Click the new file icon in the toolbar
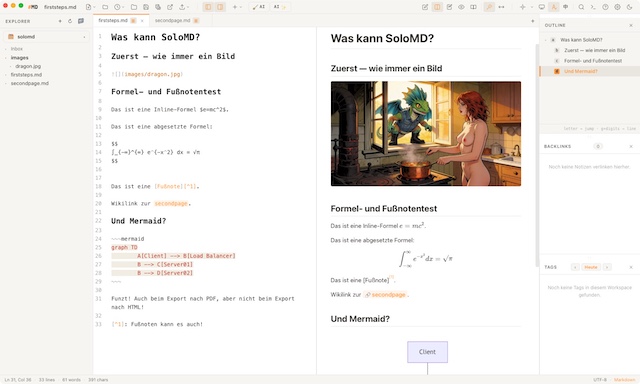Screen dimensions: 640x384 [x=88, y=7]
